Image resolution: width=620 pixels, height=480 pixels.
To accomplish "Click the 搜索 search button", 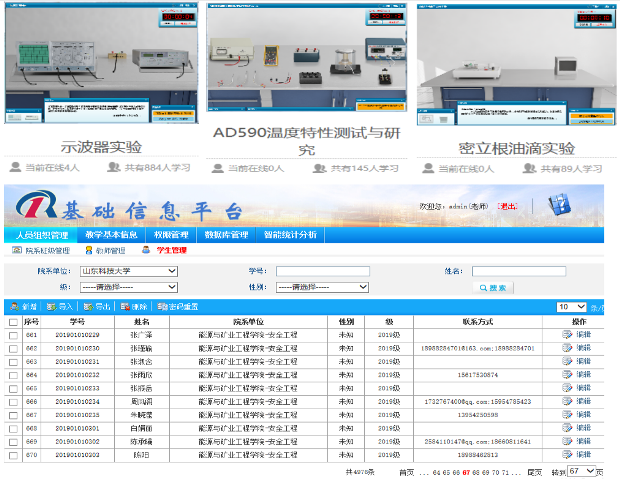I will [x=493, y=288].
